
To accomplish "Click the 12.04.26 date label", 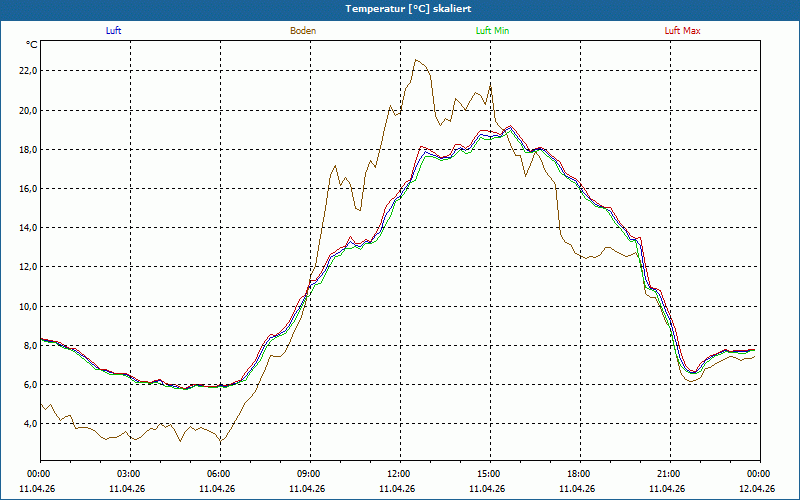I will (757, 489).
